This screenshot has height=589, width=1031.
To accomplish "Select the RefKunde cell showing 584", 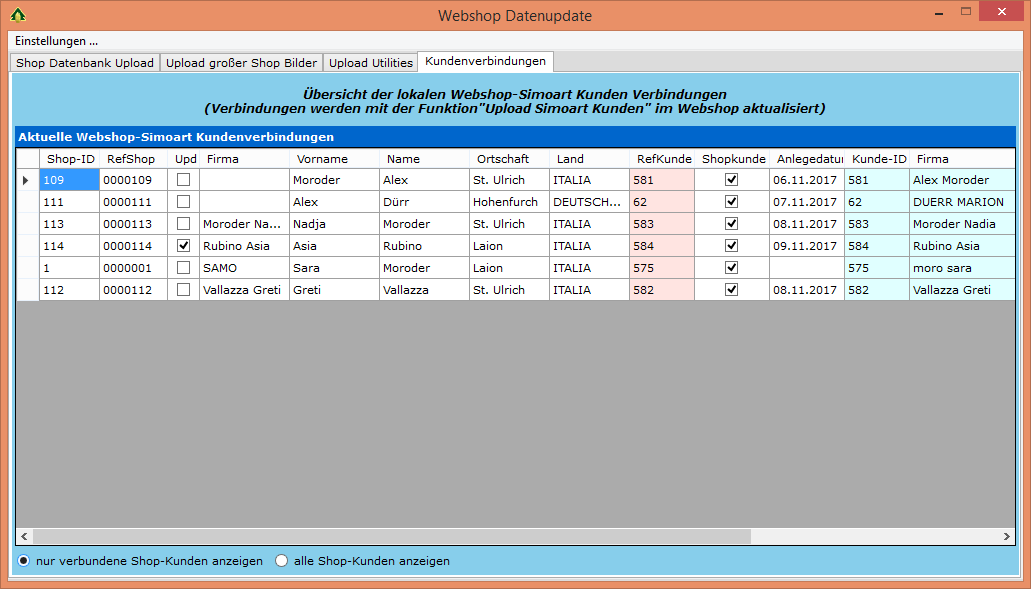I will pos(660,246).
